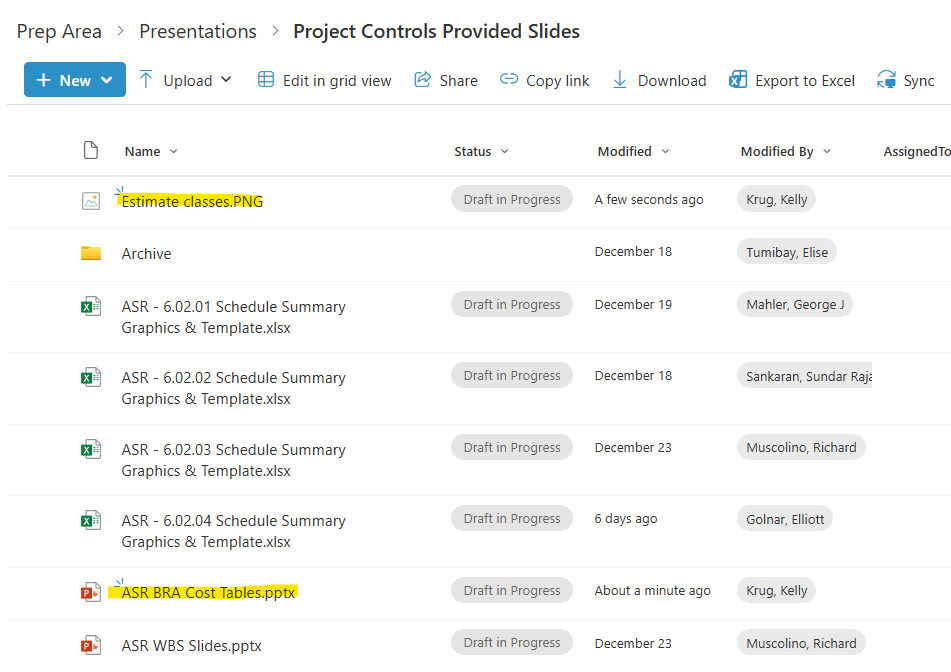Click the Sync icon
The width and height of the screenshot is (951, 672).
tap(886, 80)
